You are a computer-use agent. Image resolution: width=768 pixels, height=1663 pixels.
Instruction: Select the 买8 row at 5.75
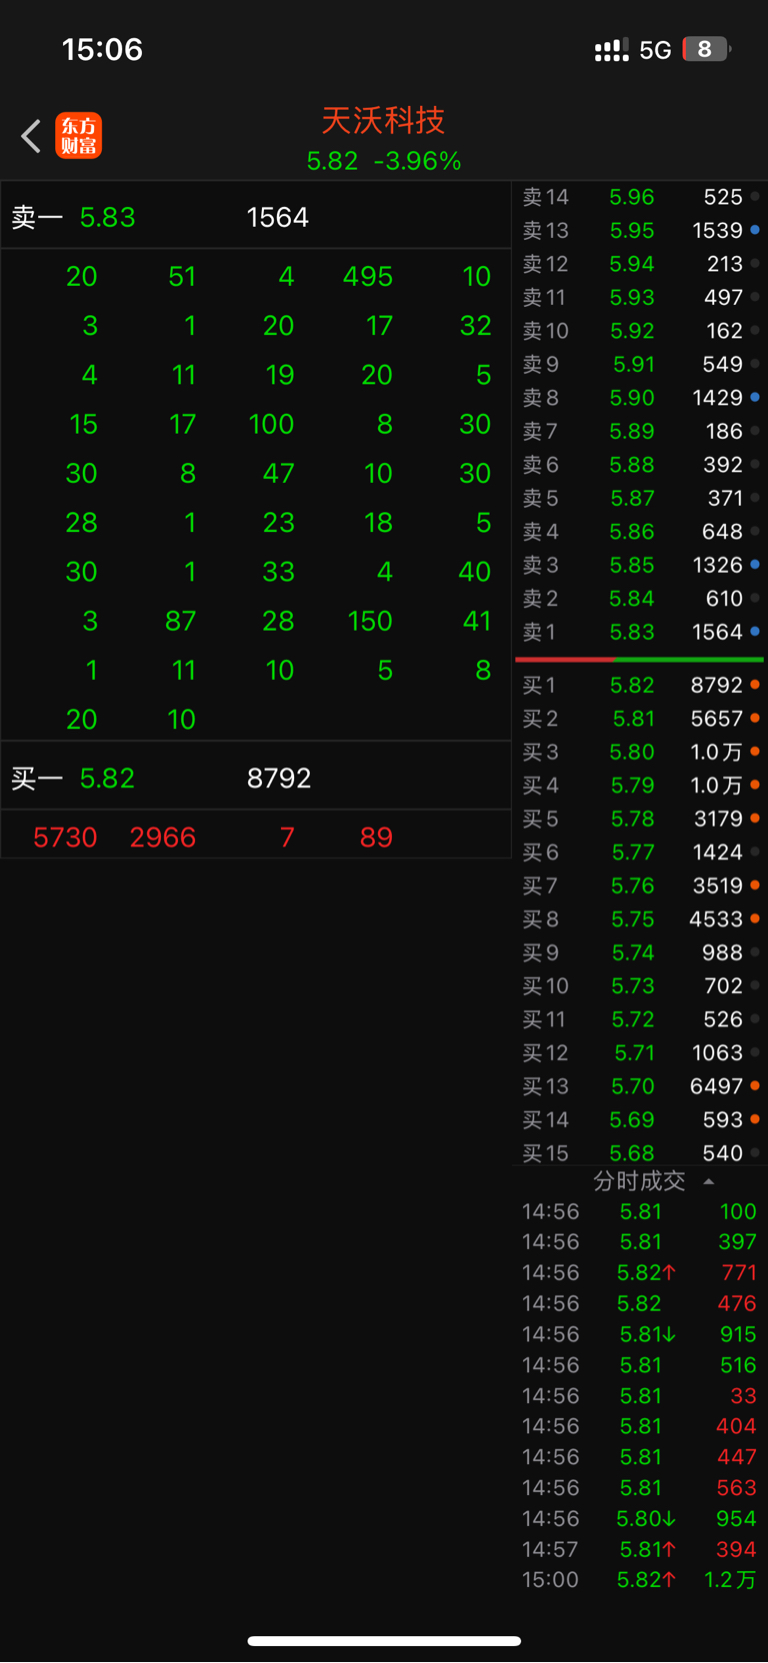click(640, 920)
